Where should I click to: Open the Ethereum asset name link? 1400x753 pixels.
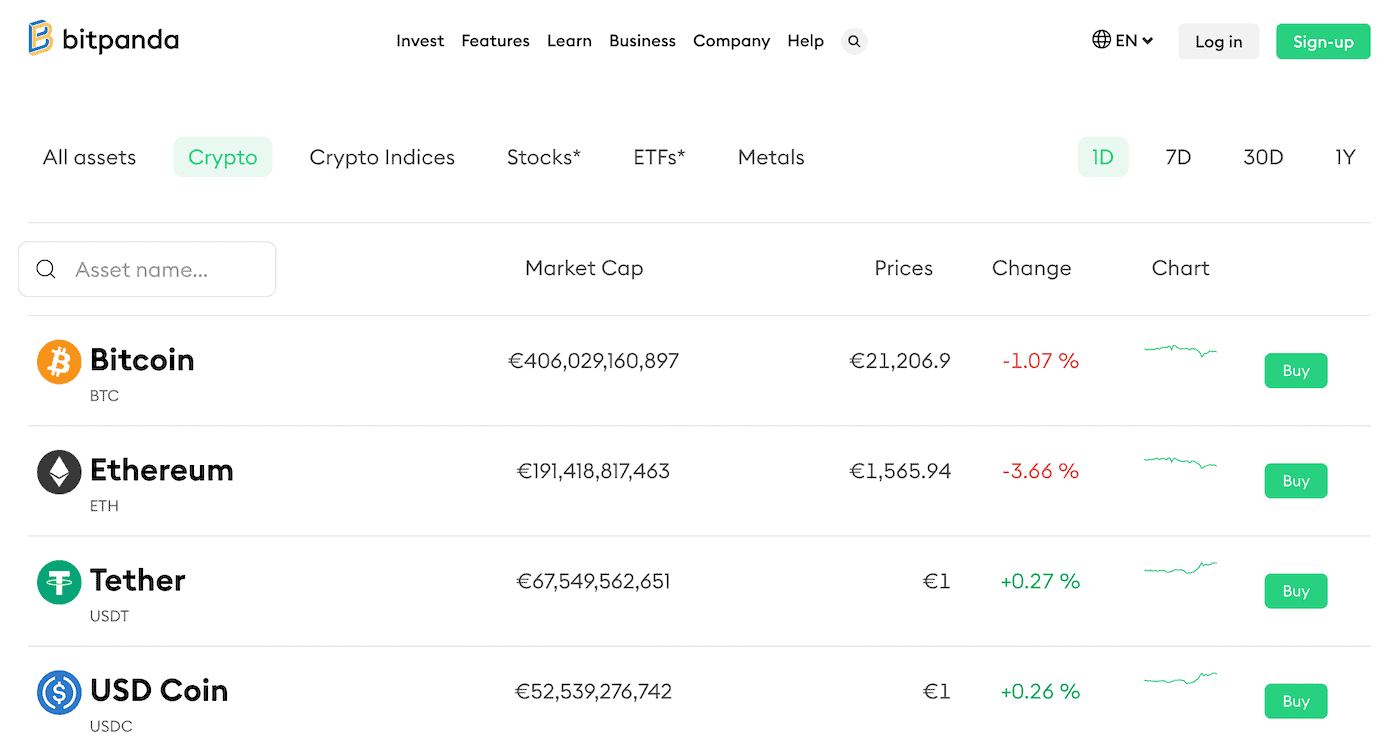click(x=162, y=470)
